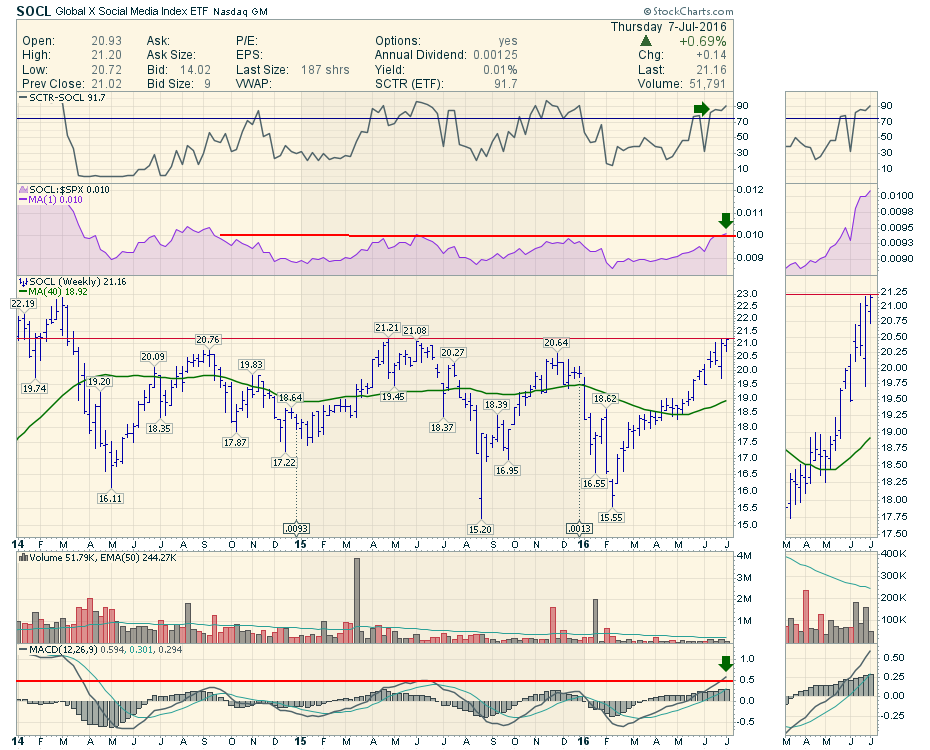930x750 pixels.
Task: Click the Last Size 187 shrs value
Action: tap(325, 69)
